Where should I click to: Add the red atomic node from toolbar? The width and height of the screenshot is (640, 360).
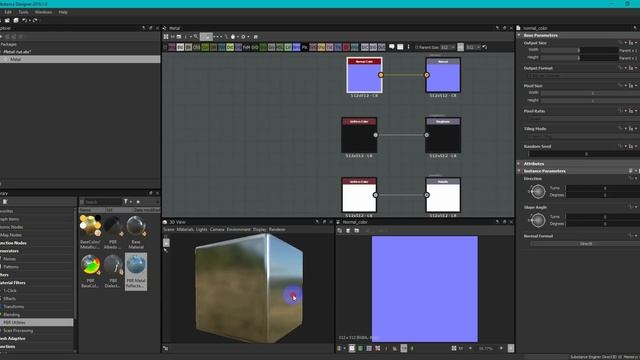click(346, 47)
